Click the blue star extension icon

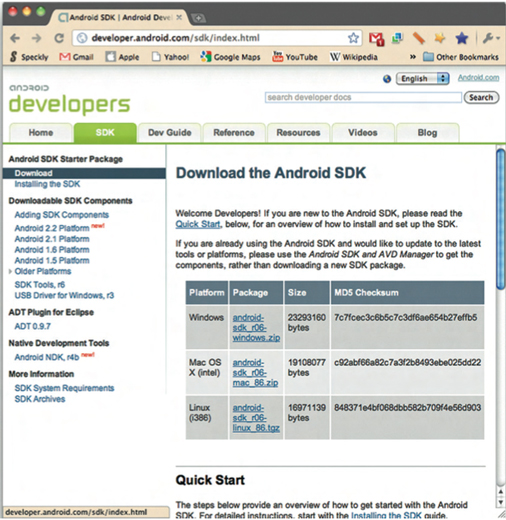coord(462,38)
